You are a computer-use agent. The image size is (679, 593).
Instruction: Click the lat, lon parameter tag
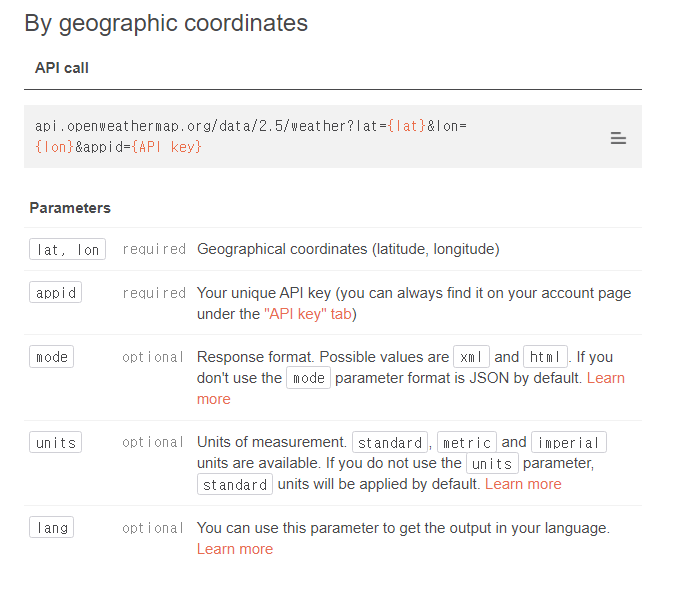[x=67, y=250]
